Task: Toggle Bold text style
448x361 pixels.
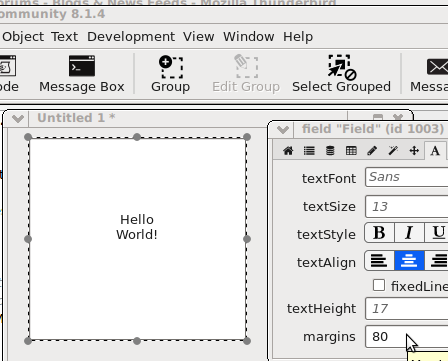Action: pyautogui.click(x=380, y=233)
